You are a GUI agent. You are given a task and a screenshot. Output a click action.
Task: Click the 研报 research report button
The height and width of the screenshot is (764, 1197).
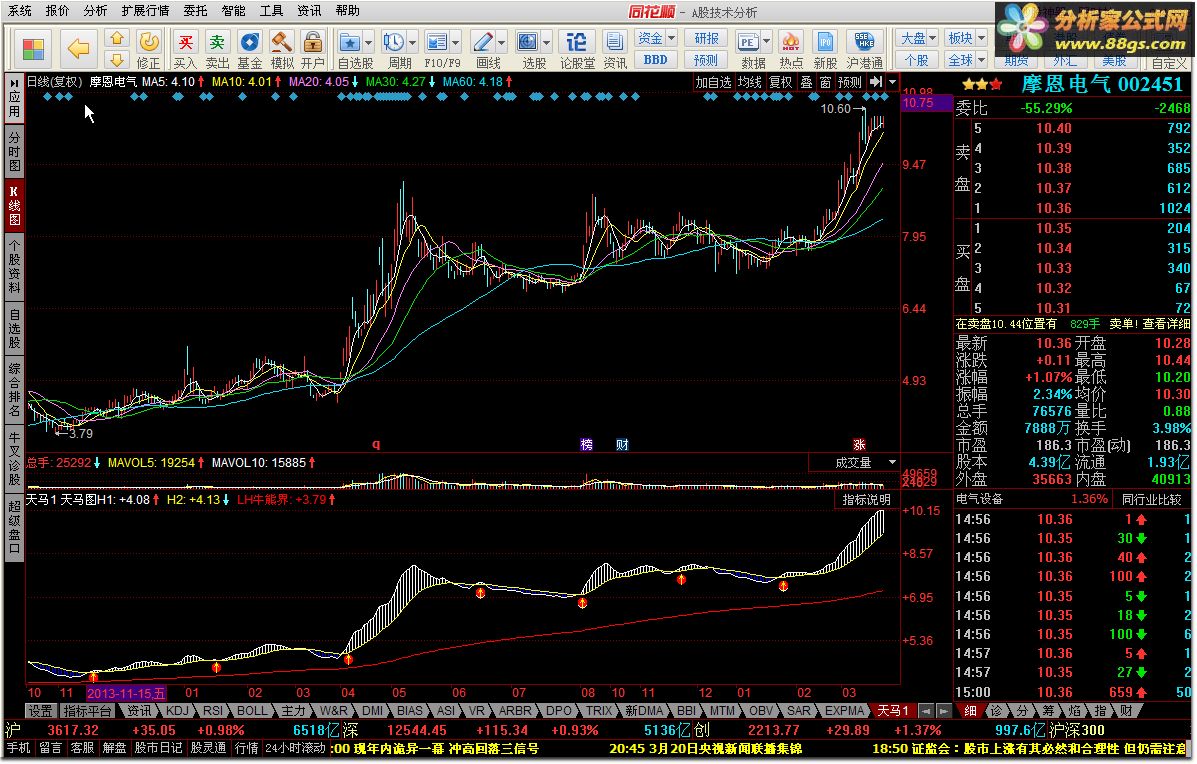tap(706, 38)
